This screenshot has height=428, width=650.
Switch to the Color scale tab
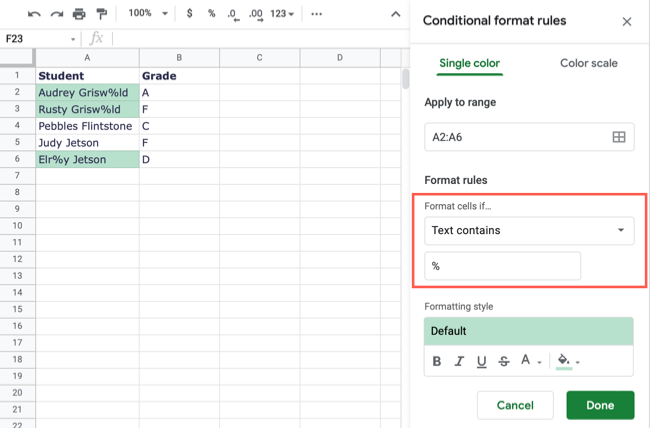(588, 63)
